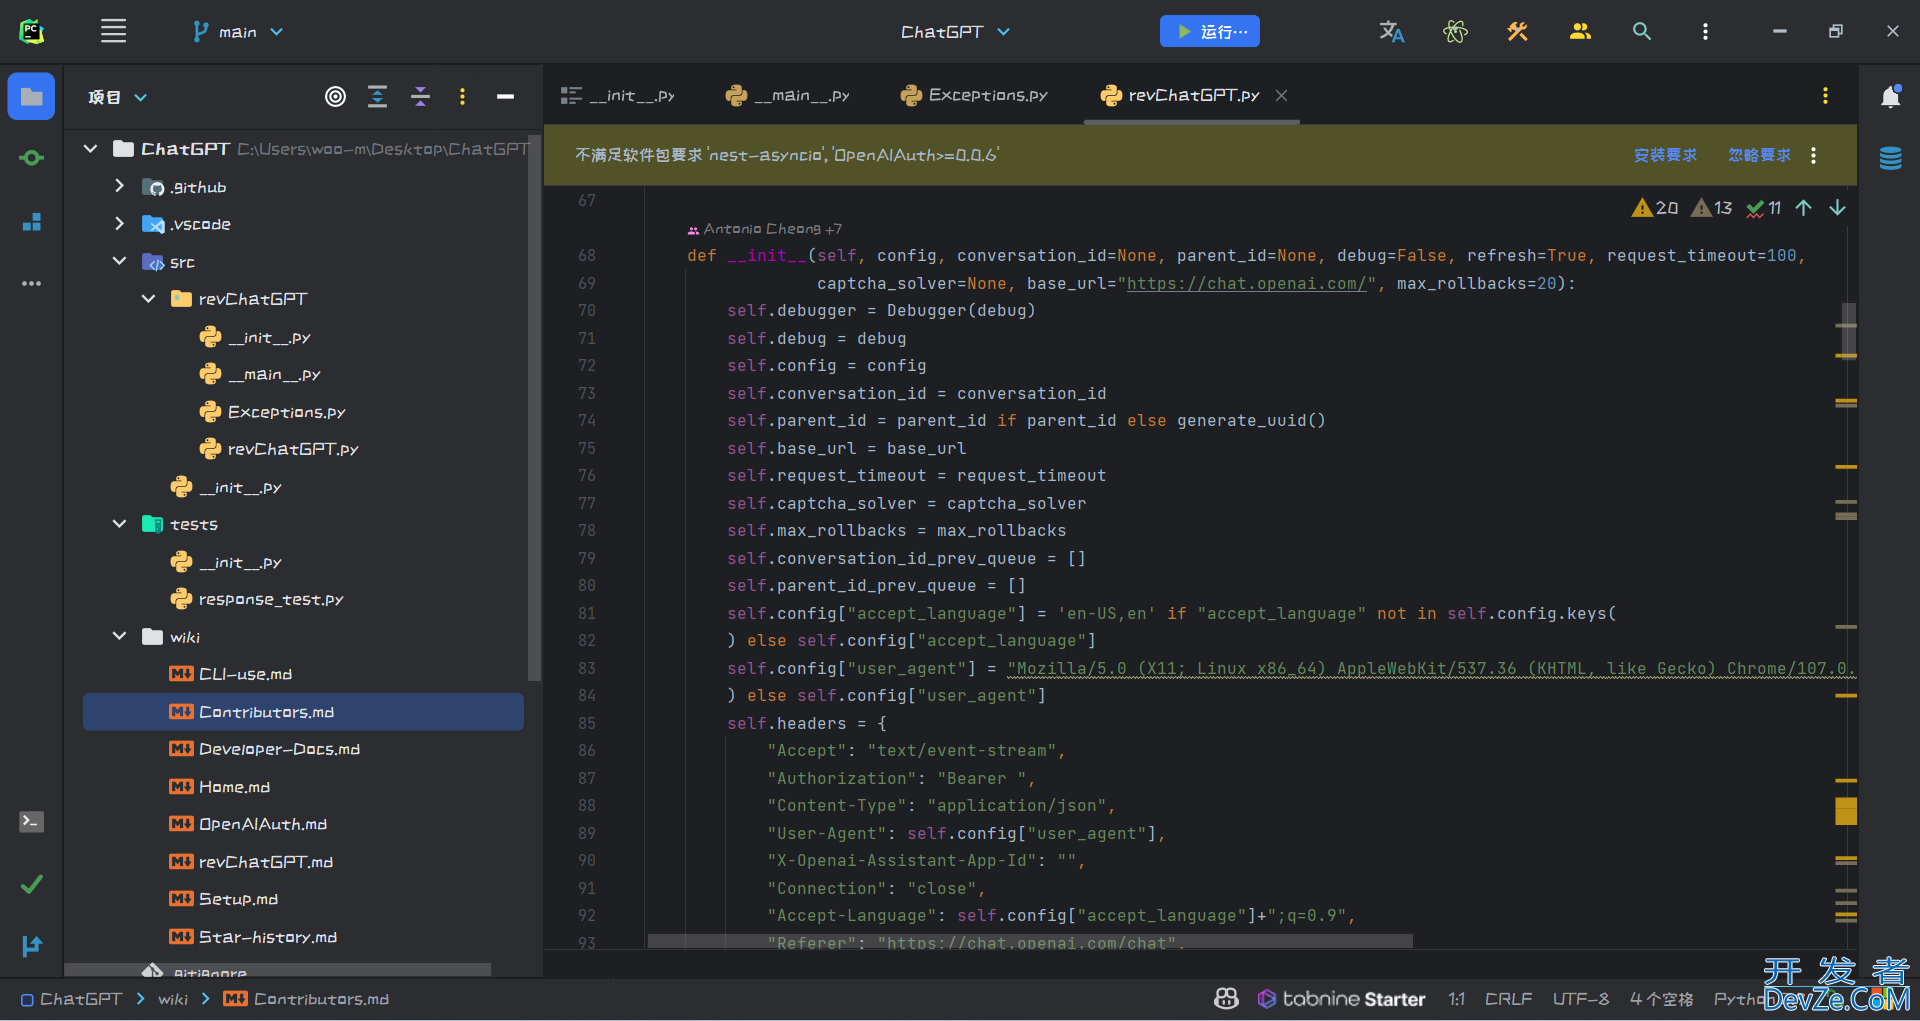The image size is (1920, 1021).
Task: Open editor tabs options menu
Action: [1825, 96]
